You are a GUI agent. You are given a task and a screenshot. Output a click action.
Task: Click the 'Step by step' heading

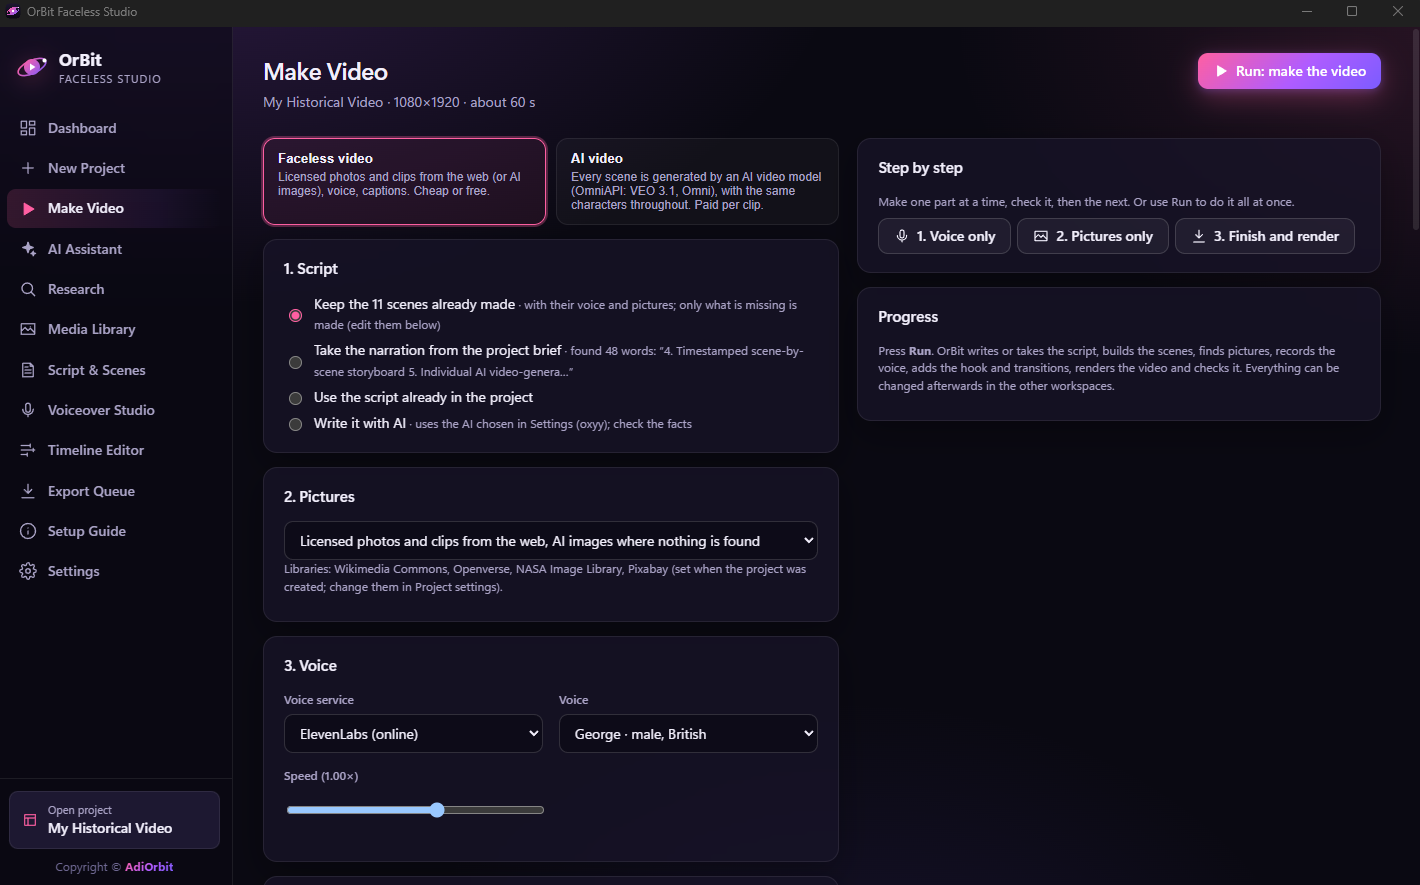(x=920, y=168)
